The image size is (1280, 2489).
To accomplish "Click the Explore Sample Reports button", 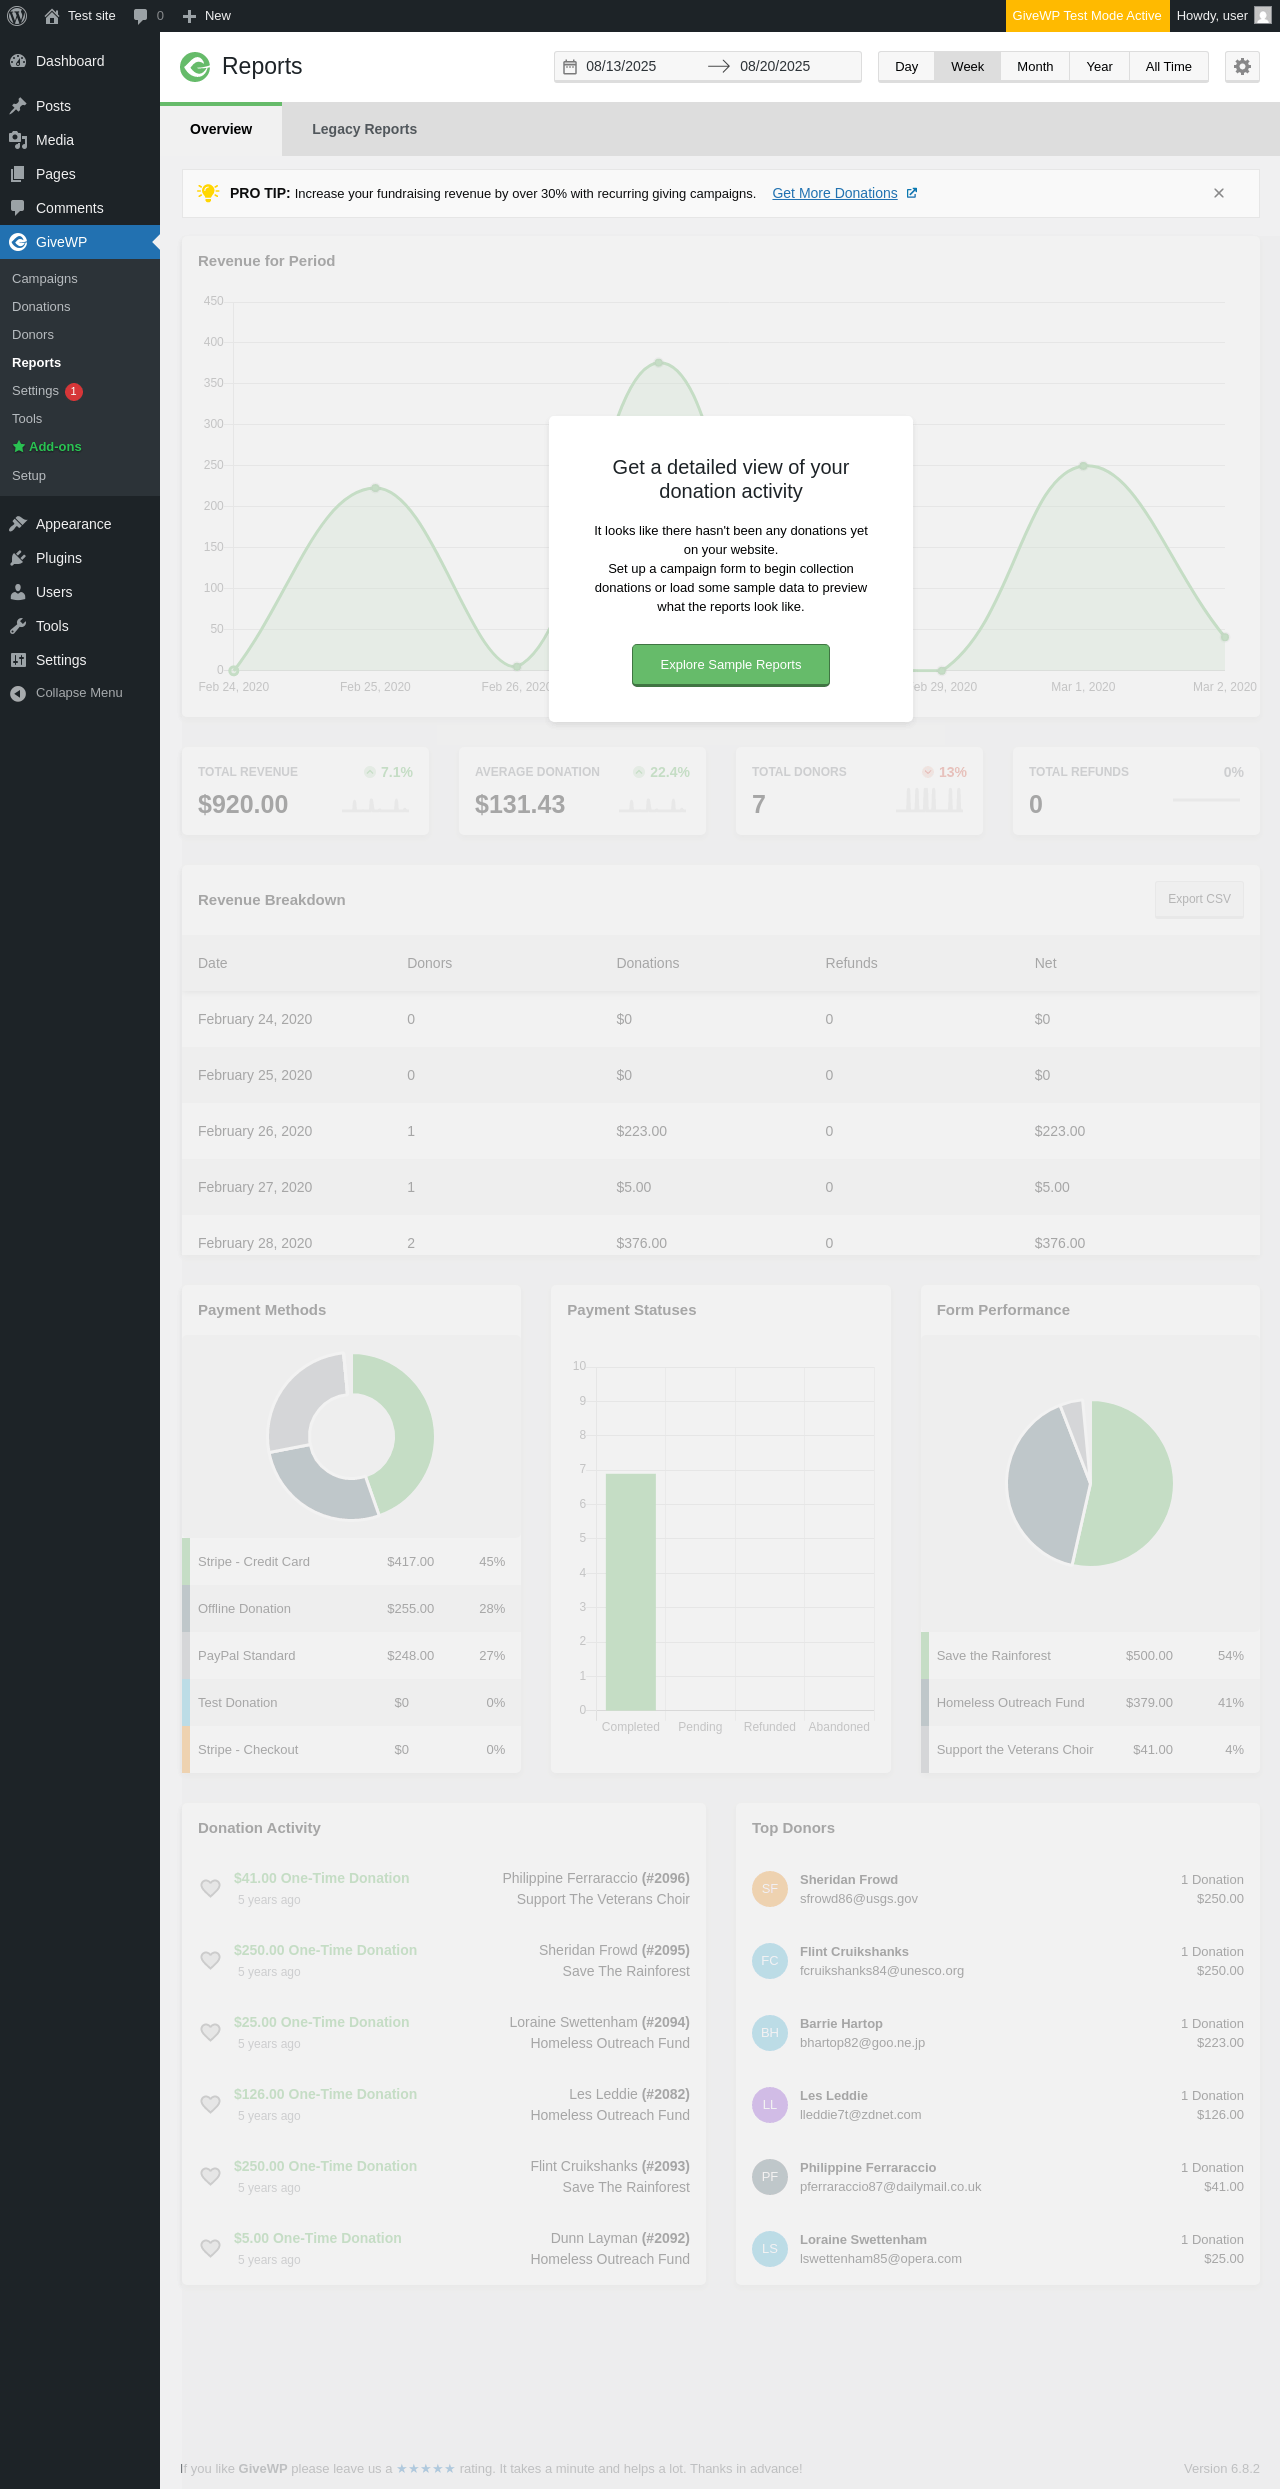I will [x=731, y=665].
